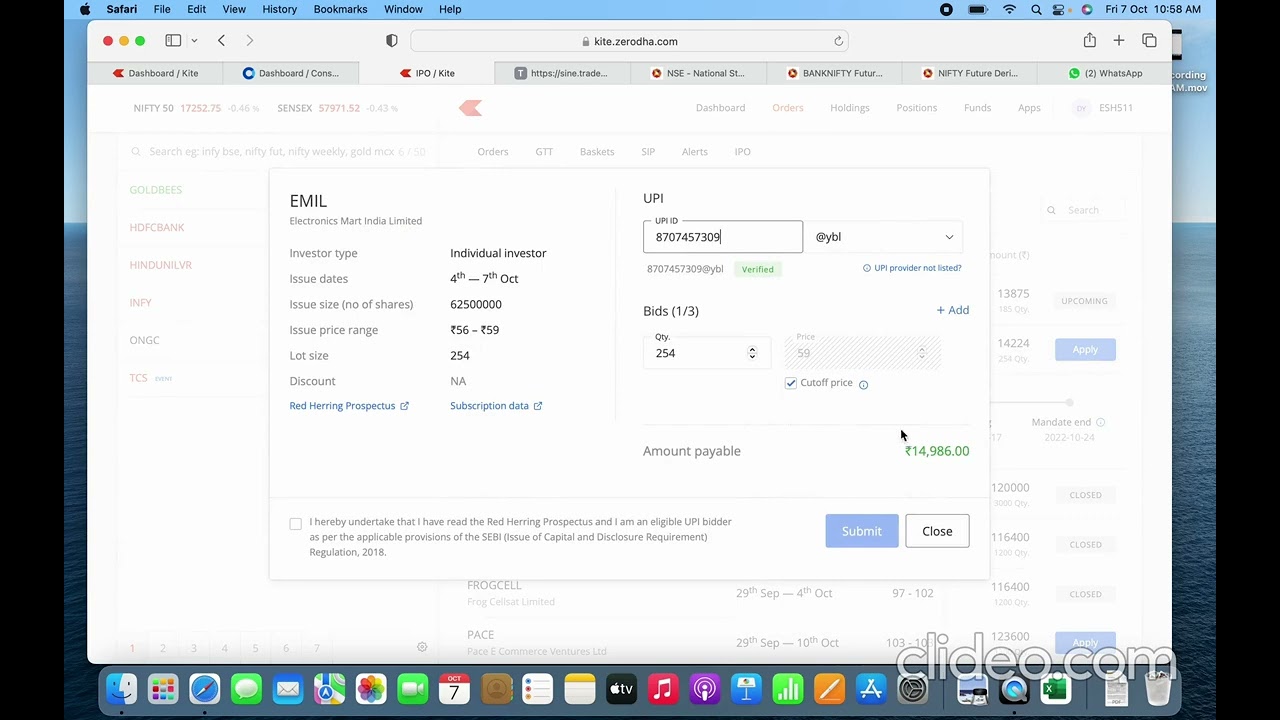1280x720 pixels.
Task: Select HDFCBANK in the marketwatch list
Action: tap(157, 227)
